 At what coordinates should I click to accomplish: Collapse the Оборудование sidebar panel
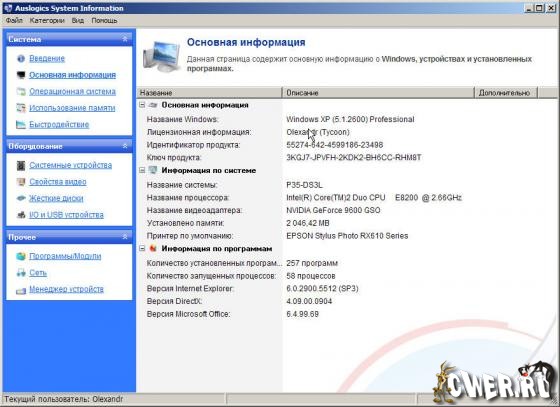(x=125, y=146)
